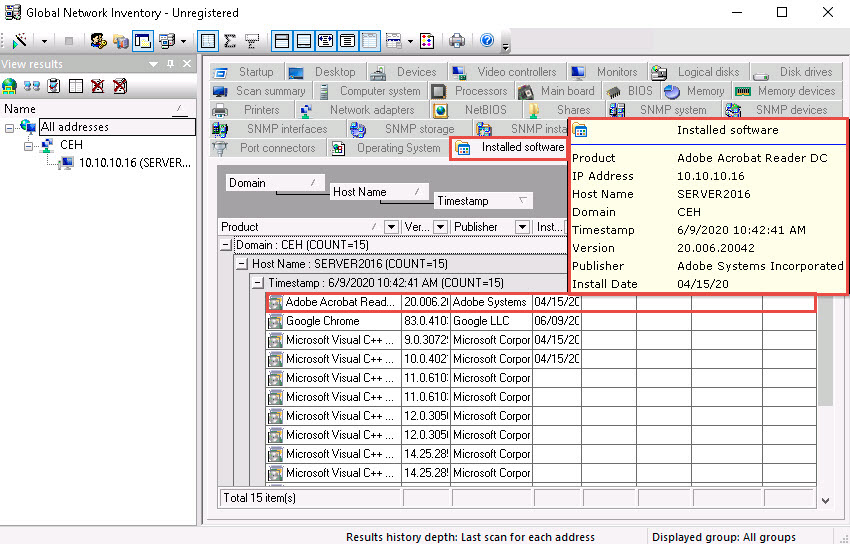Toggle the grid lines toolbar button left of sigma
Screen dimensions: 850x544
[x=208, y=41]
